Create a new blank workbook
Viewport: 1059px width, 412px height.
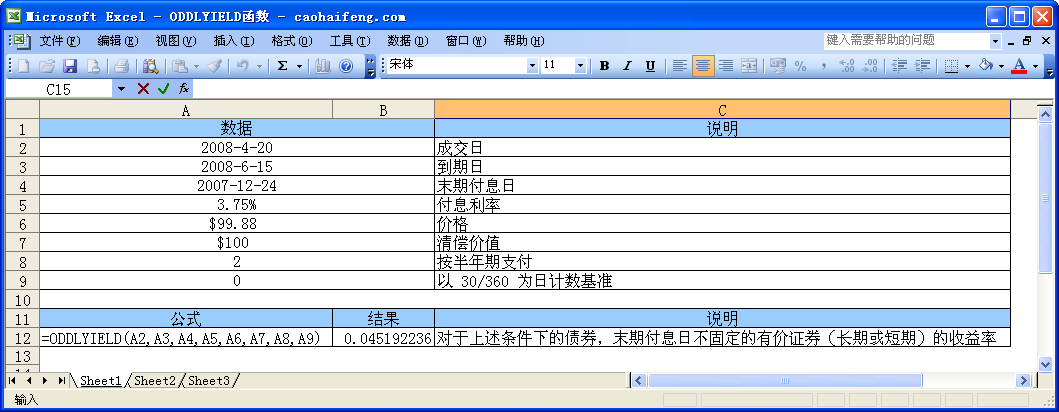(x=23, y=66)
